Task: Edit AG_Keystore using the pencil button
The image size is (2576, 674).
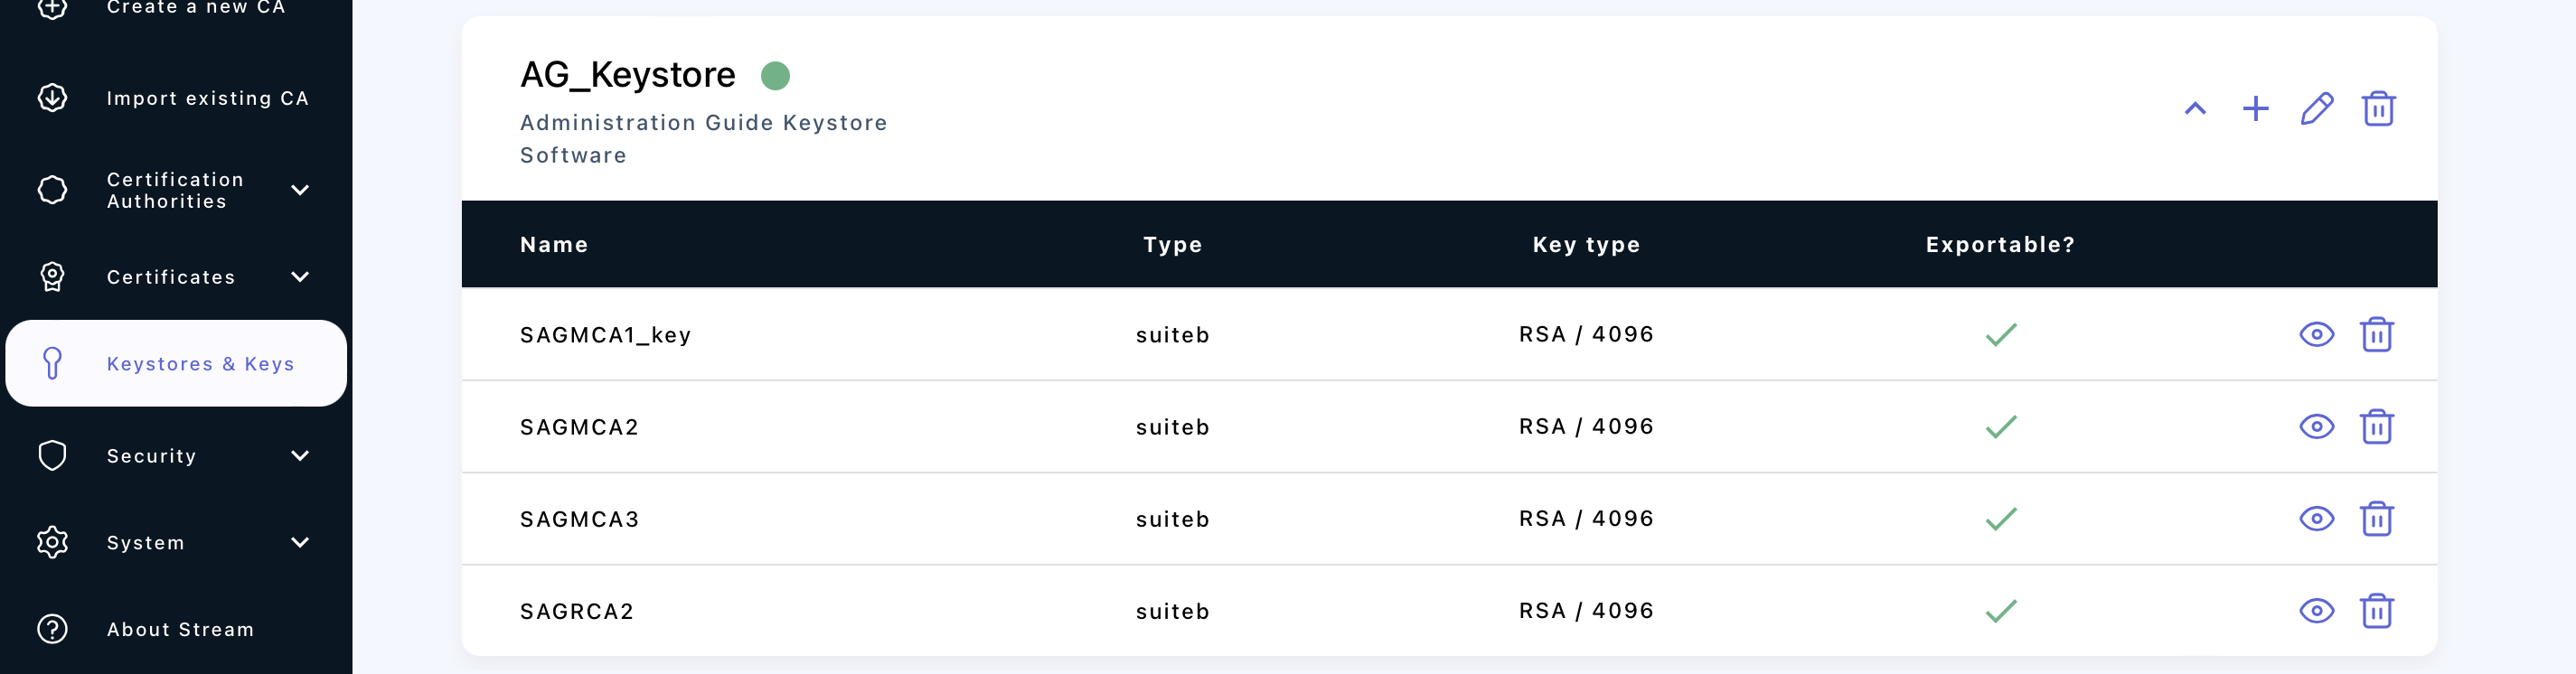Action: tap(2318, 109)
